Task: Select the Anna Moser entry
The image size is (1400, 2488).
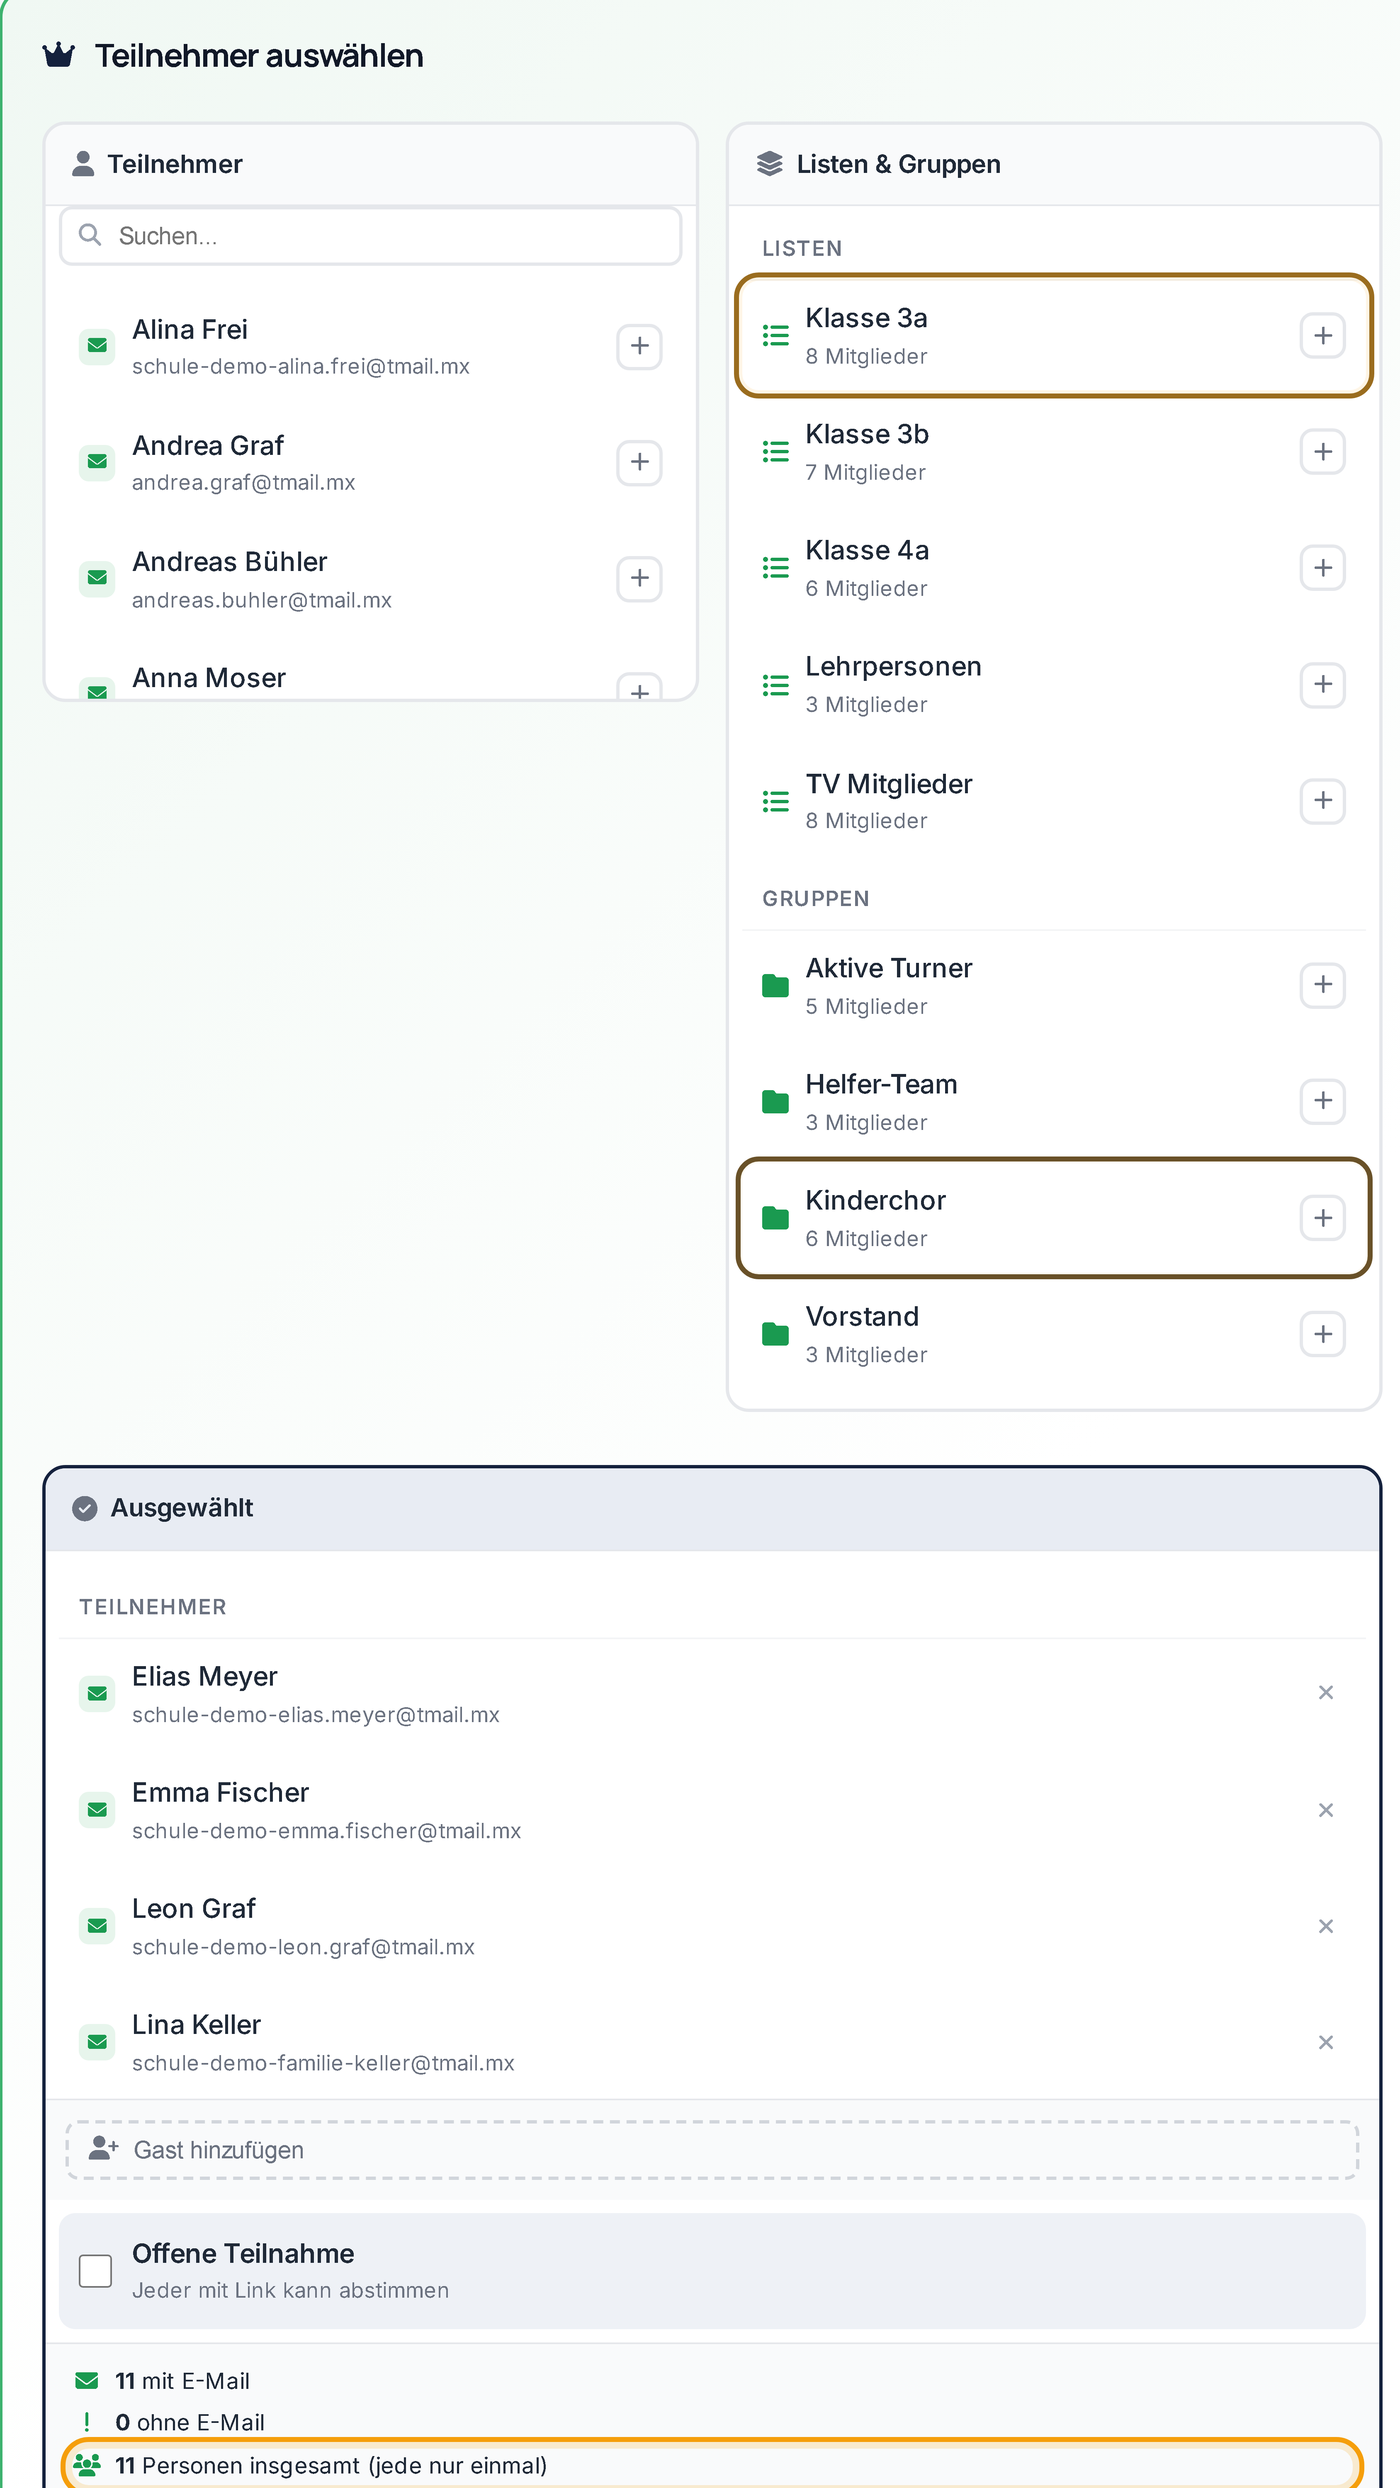Action: pos(371,680)
